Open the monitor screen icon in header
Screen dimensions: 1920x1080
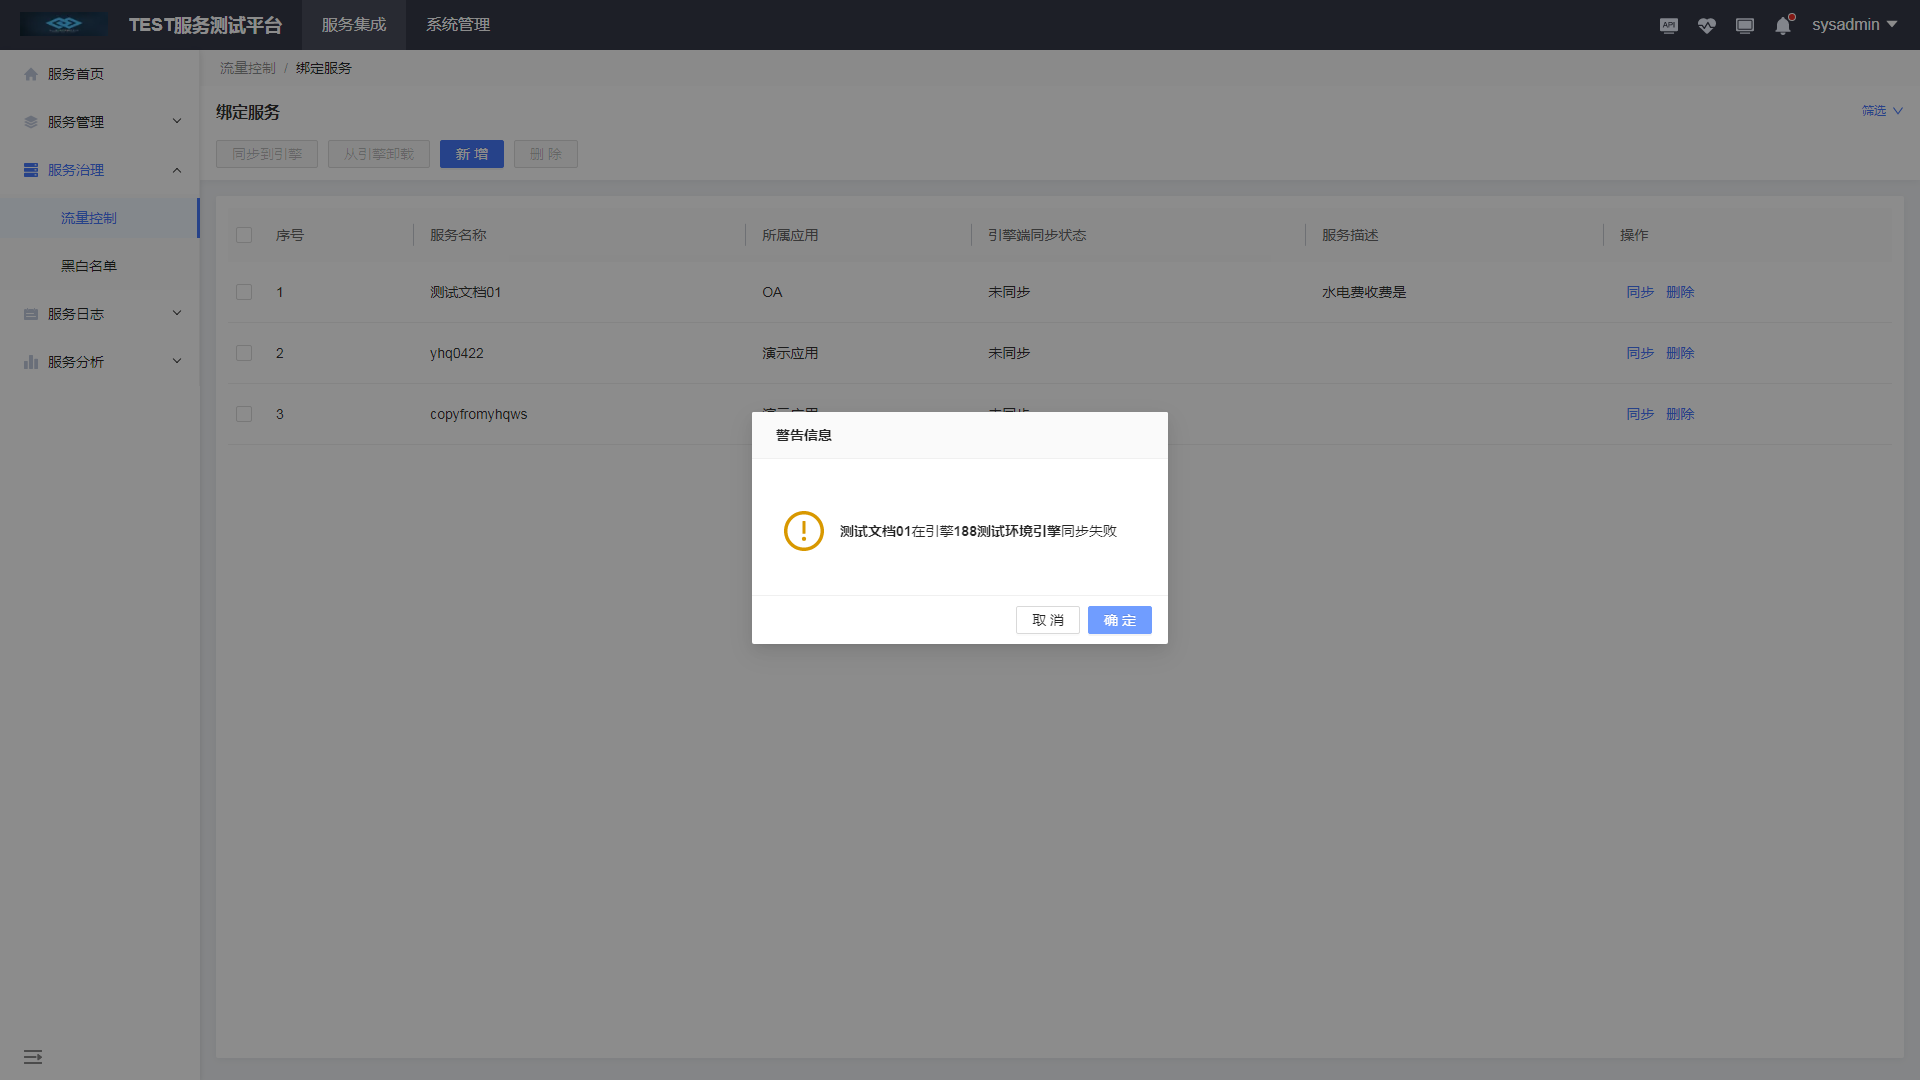pos(1745,25)
